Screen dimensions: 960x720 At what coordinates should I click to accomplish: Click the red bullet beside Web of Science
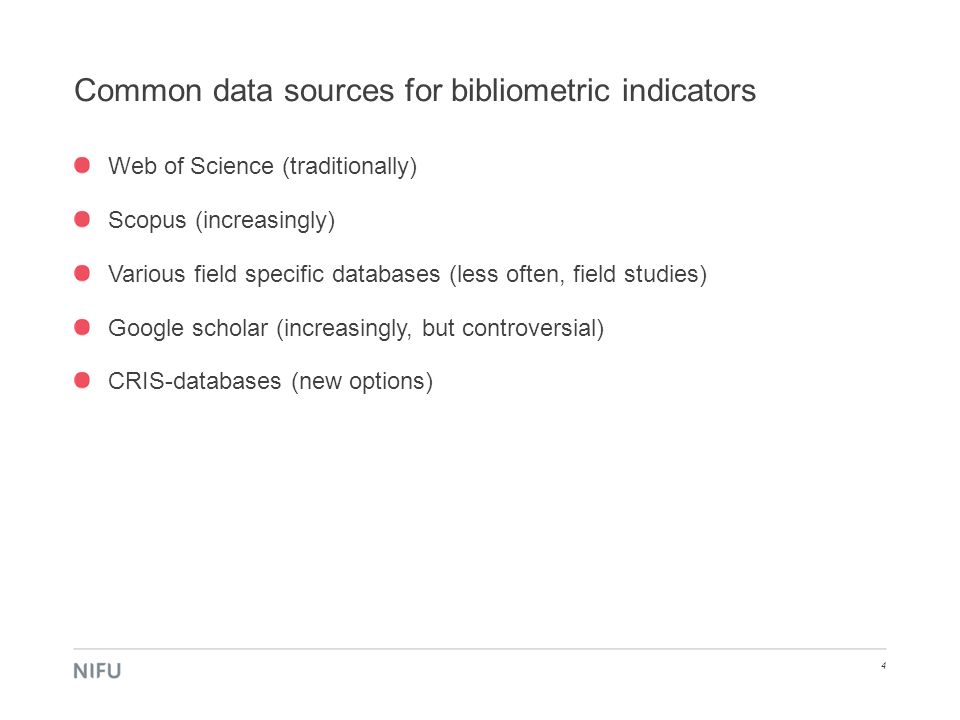(82, 165)
